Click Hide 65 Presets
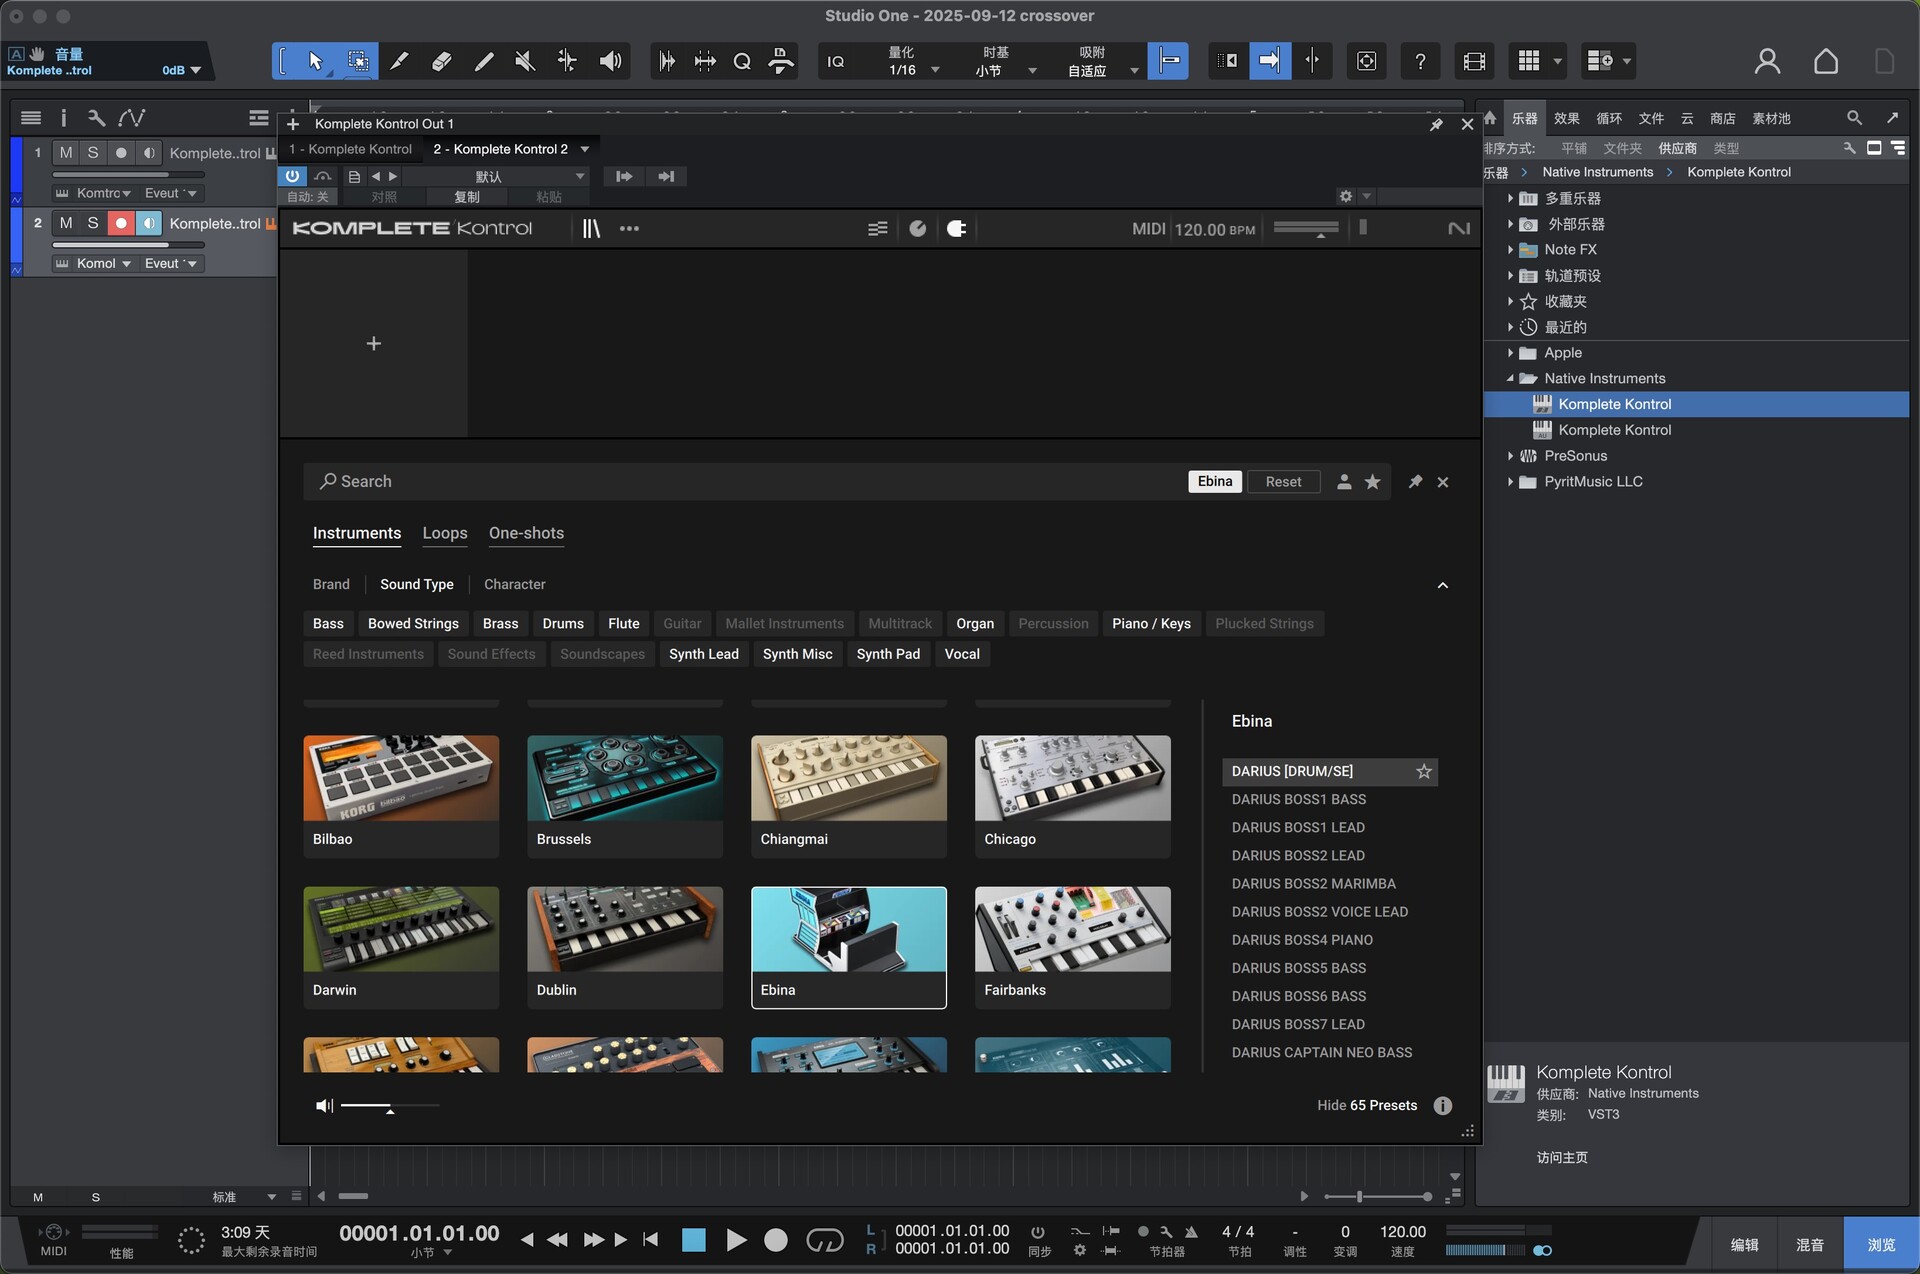This screenshot has width=1920, height=1274. (1367, 1105)
